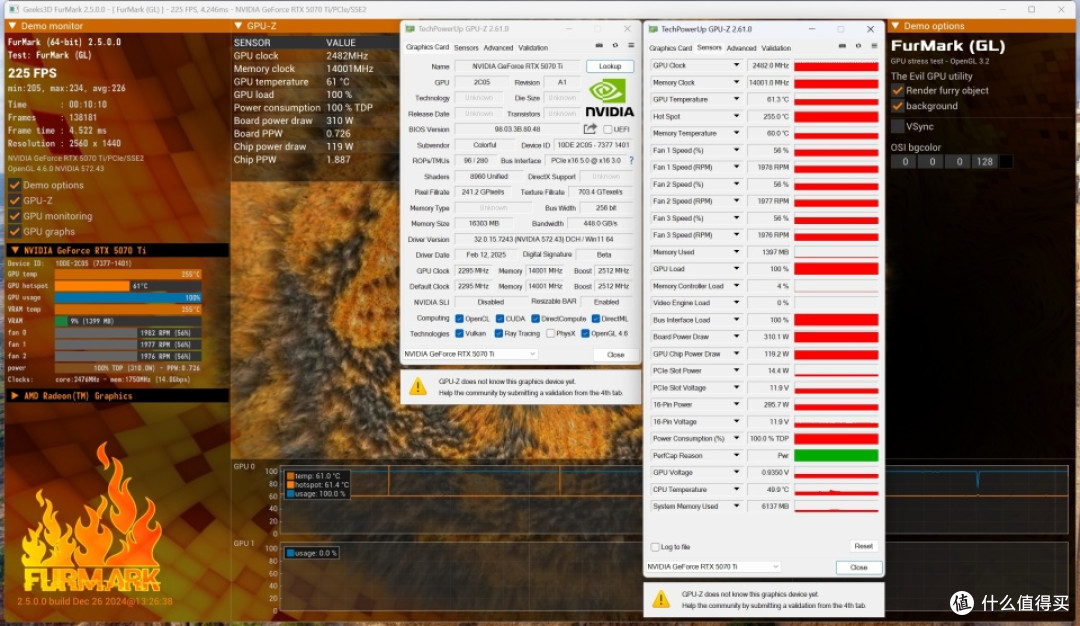
Task: Click the camera icon in GPU-Z Sensors window
Action: [842, 46]
